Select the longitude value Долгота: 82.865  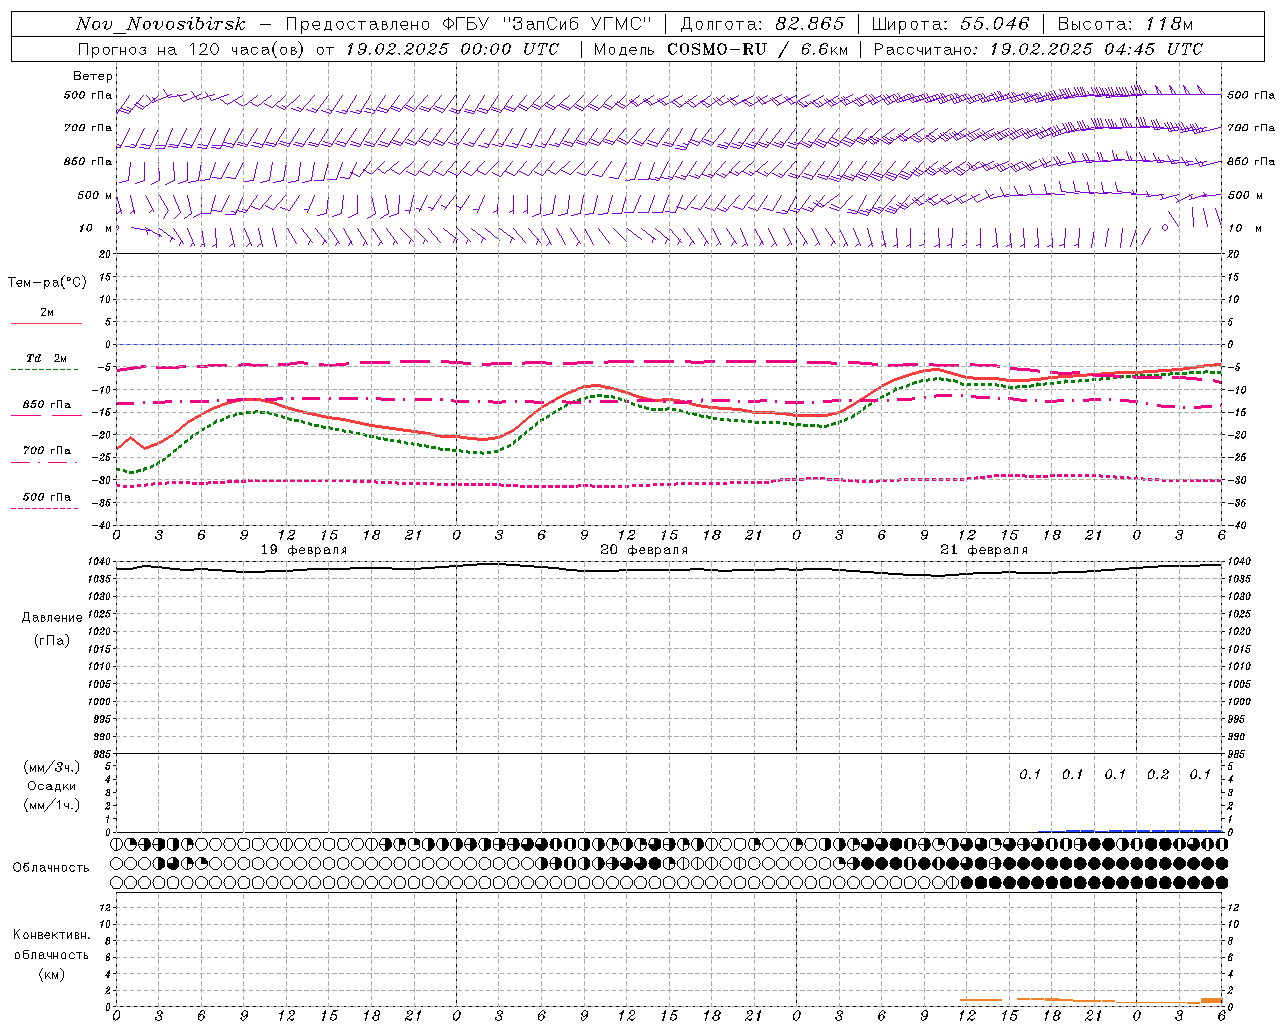762,24
